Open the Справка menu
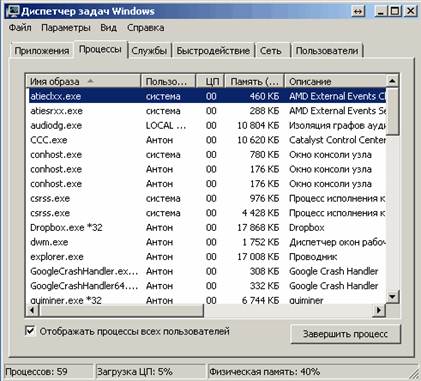Image resolution: width=421 pixels, height=381 pixels. pyautogui.click(x=145, y=27)
